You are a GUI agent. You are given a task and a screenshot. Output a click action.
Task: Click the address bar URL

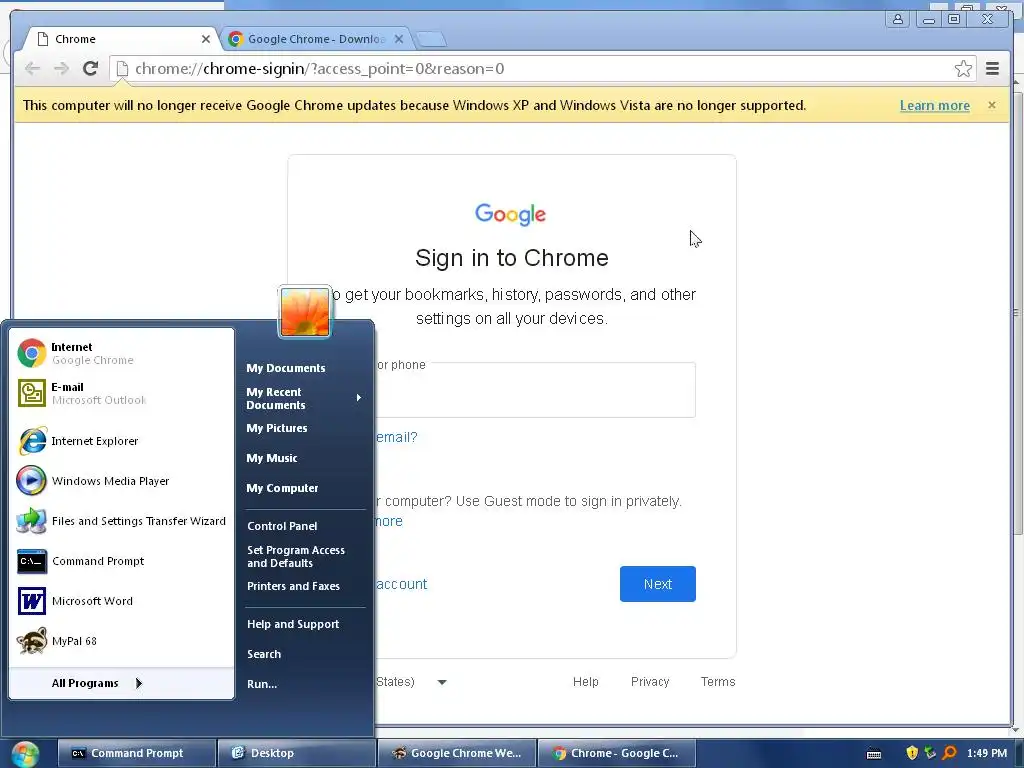(x=319, y=69)
